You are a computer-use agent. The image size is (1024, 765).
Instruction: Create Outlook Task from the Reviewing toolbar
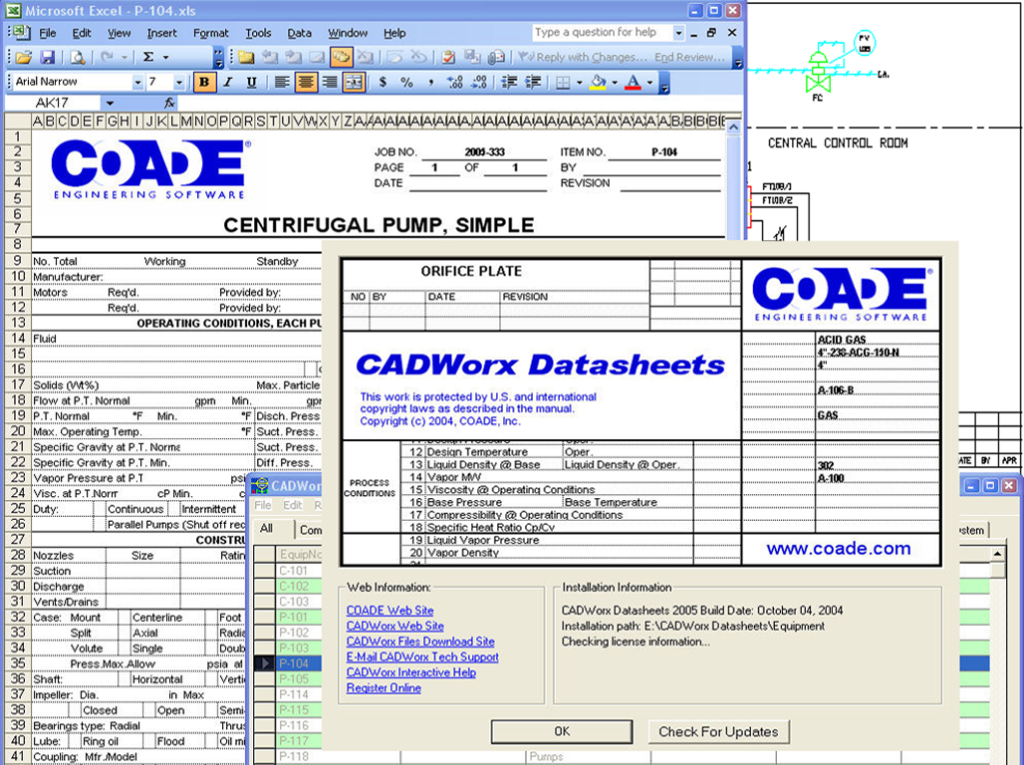pos(448,57)
